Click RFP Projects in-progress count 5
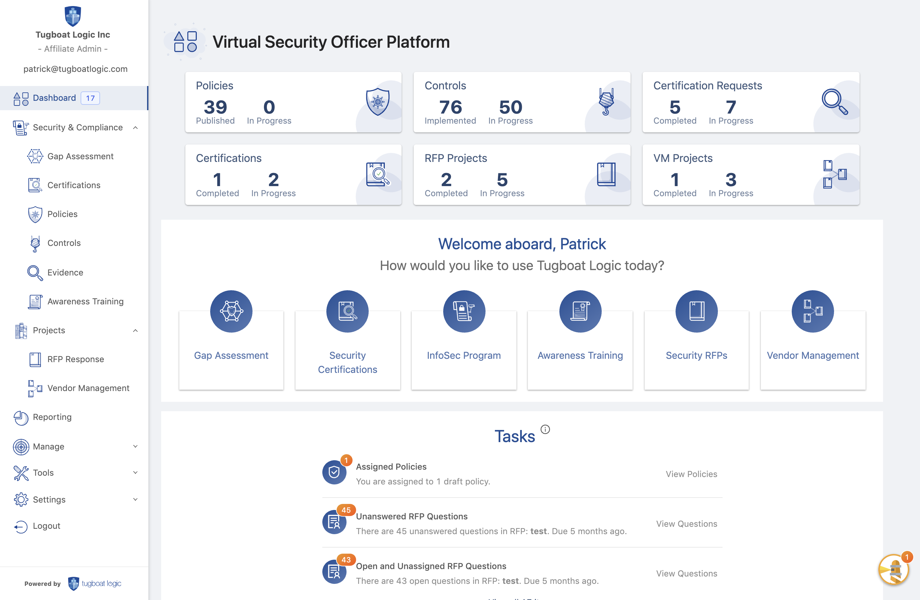This screenshot has width=920, height=600. (x=502, y=179)
